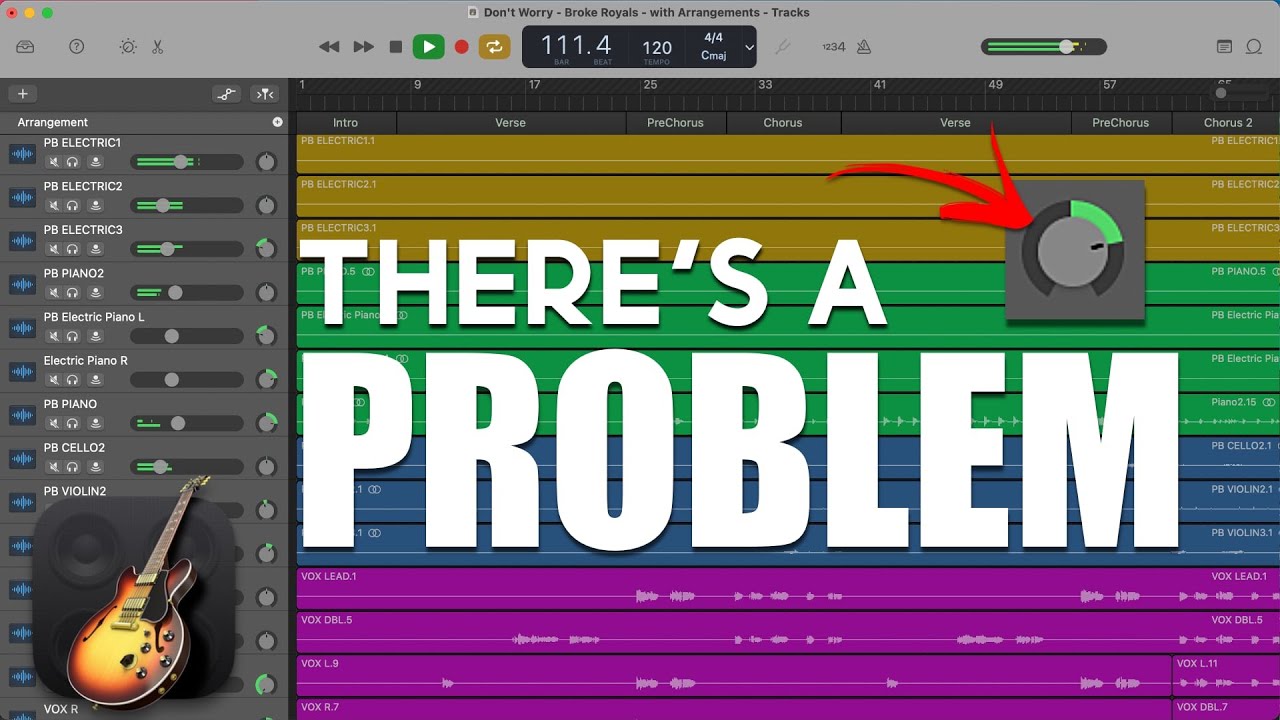This screenshot has height=720, width=1280.
Task: Open Quick Help question mark icon
Action: click(76, 47)
